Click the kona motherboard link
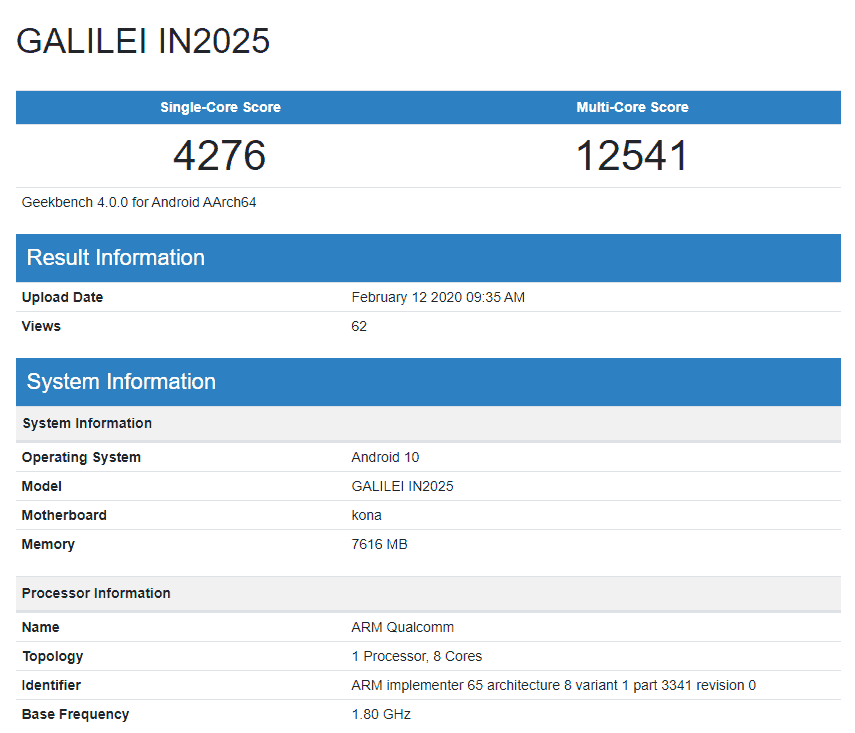Image resolution: width=855 pixels, height=733 pixels. tap(366, 515)
